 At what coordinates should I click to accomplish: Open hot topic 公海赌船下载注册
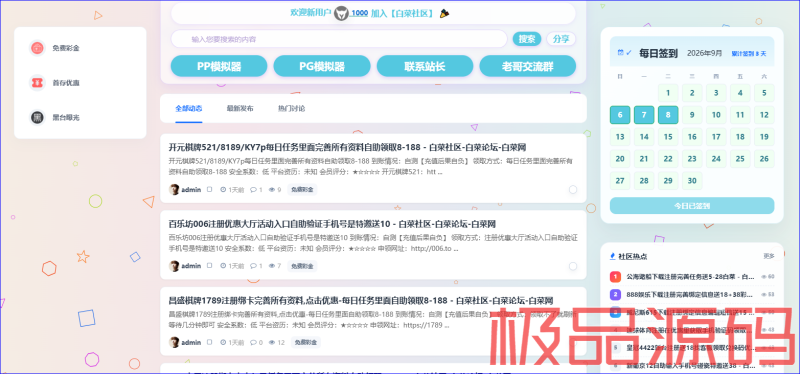690,277
